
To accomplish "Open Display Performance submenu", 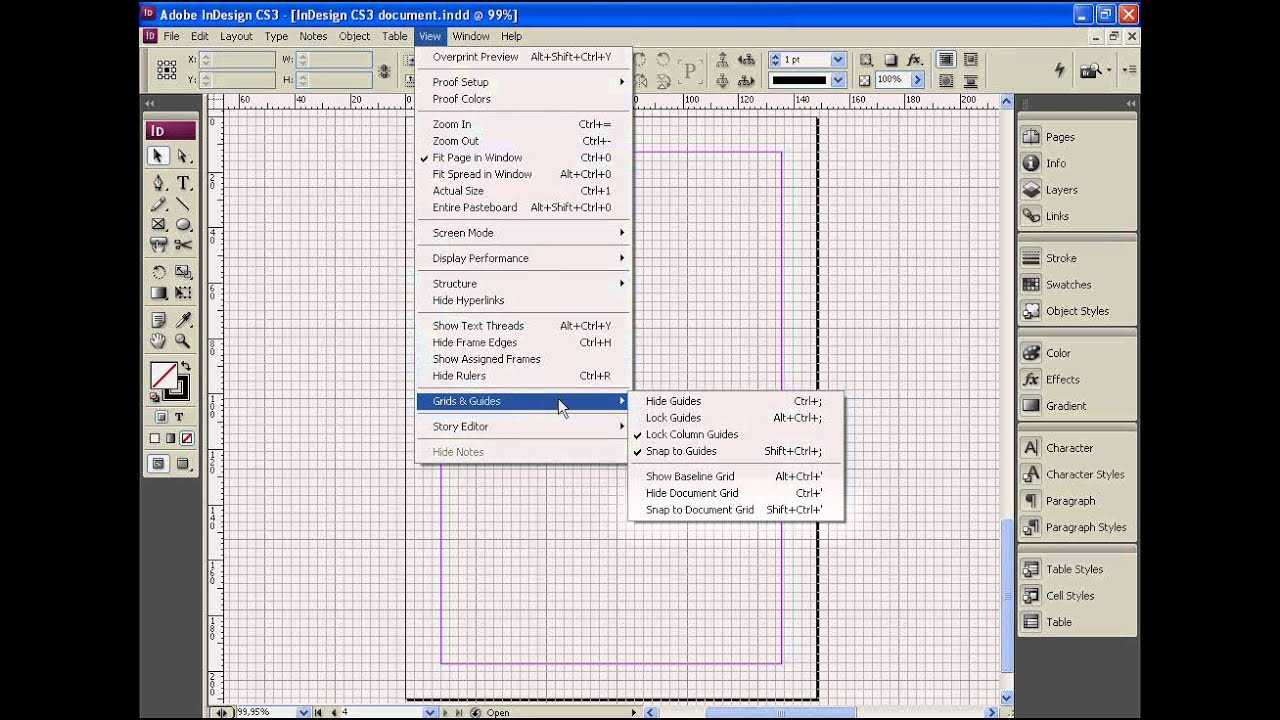I will tap(522, 258).
